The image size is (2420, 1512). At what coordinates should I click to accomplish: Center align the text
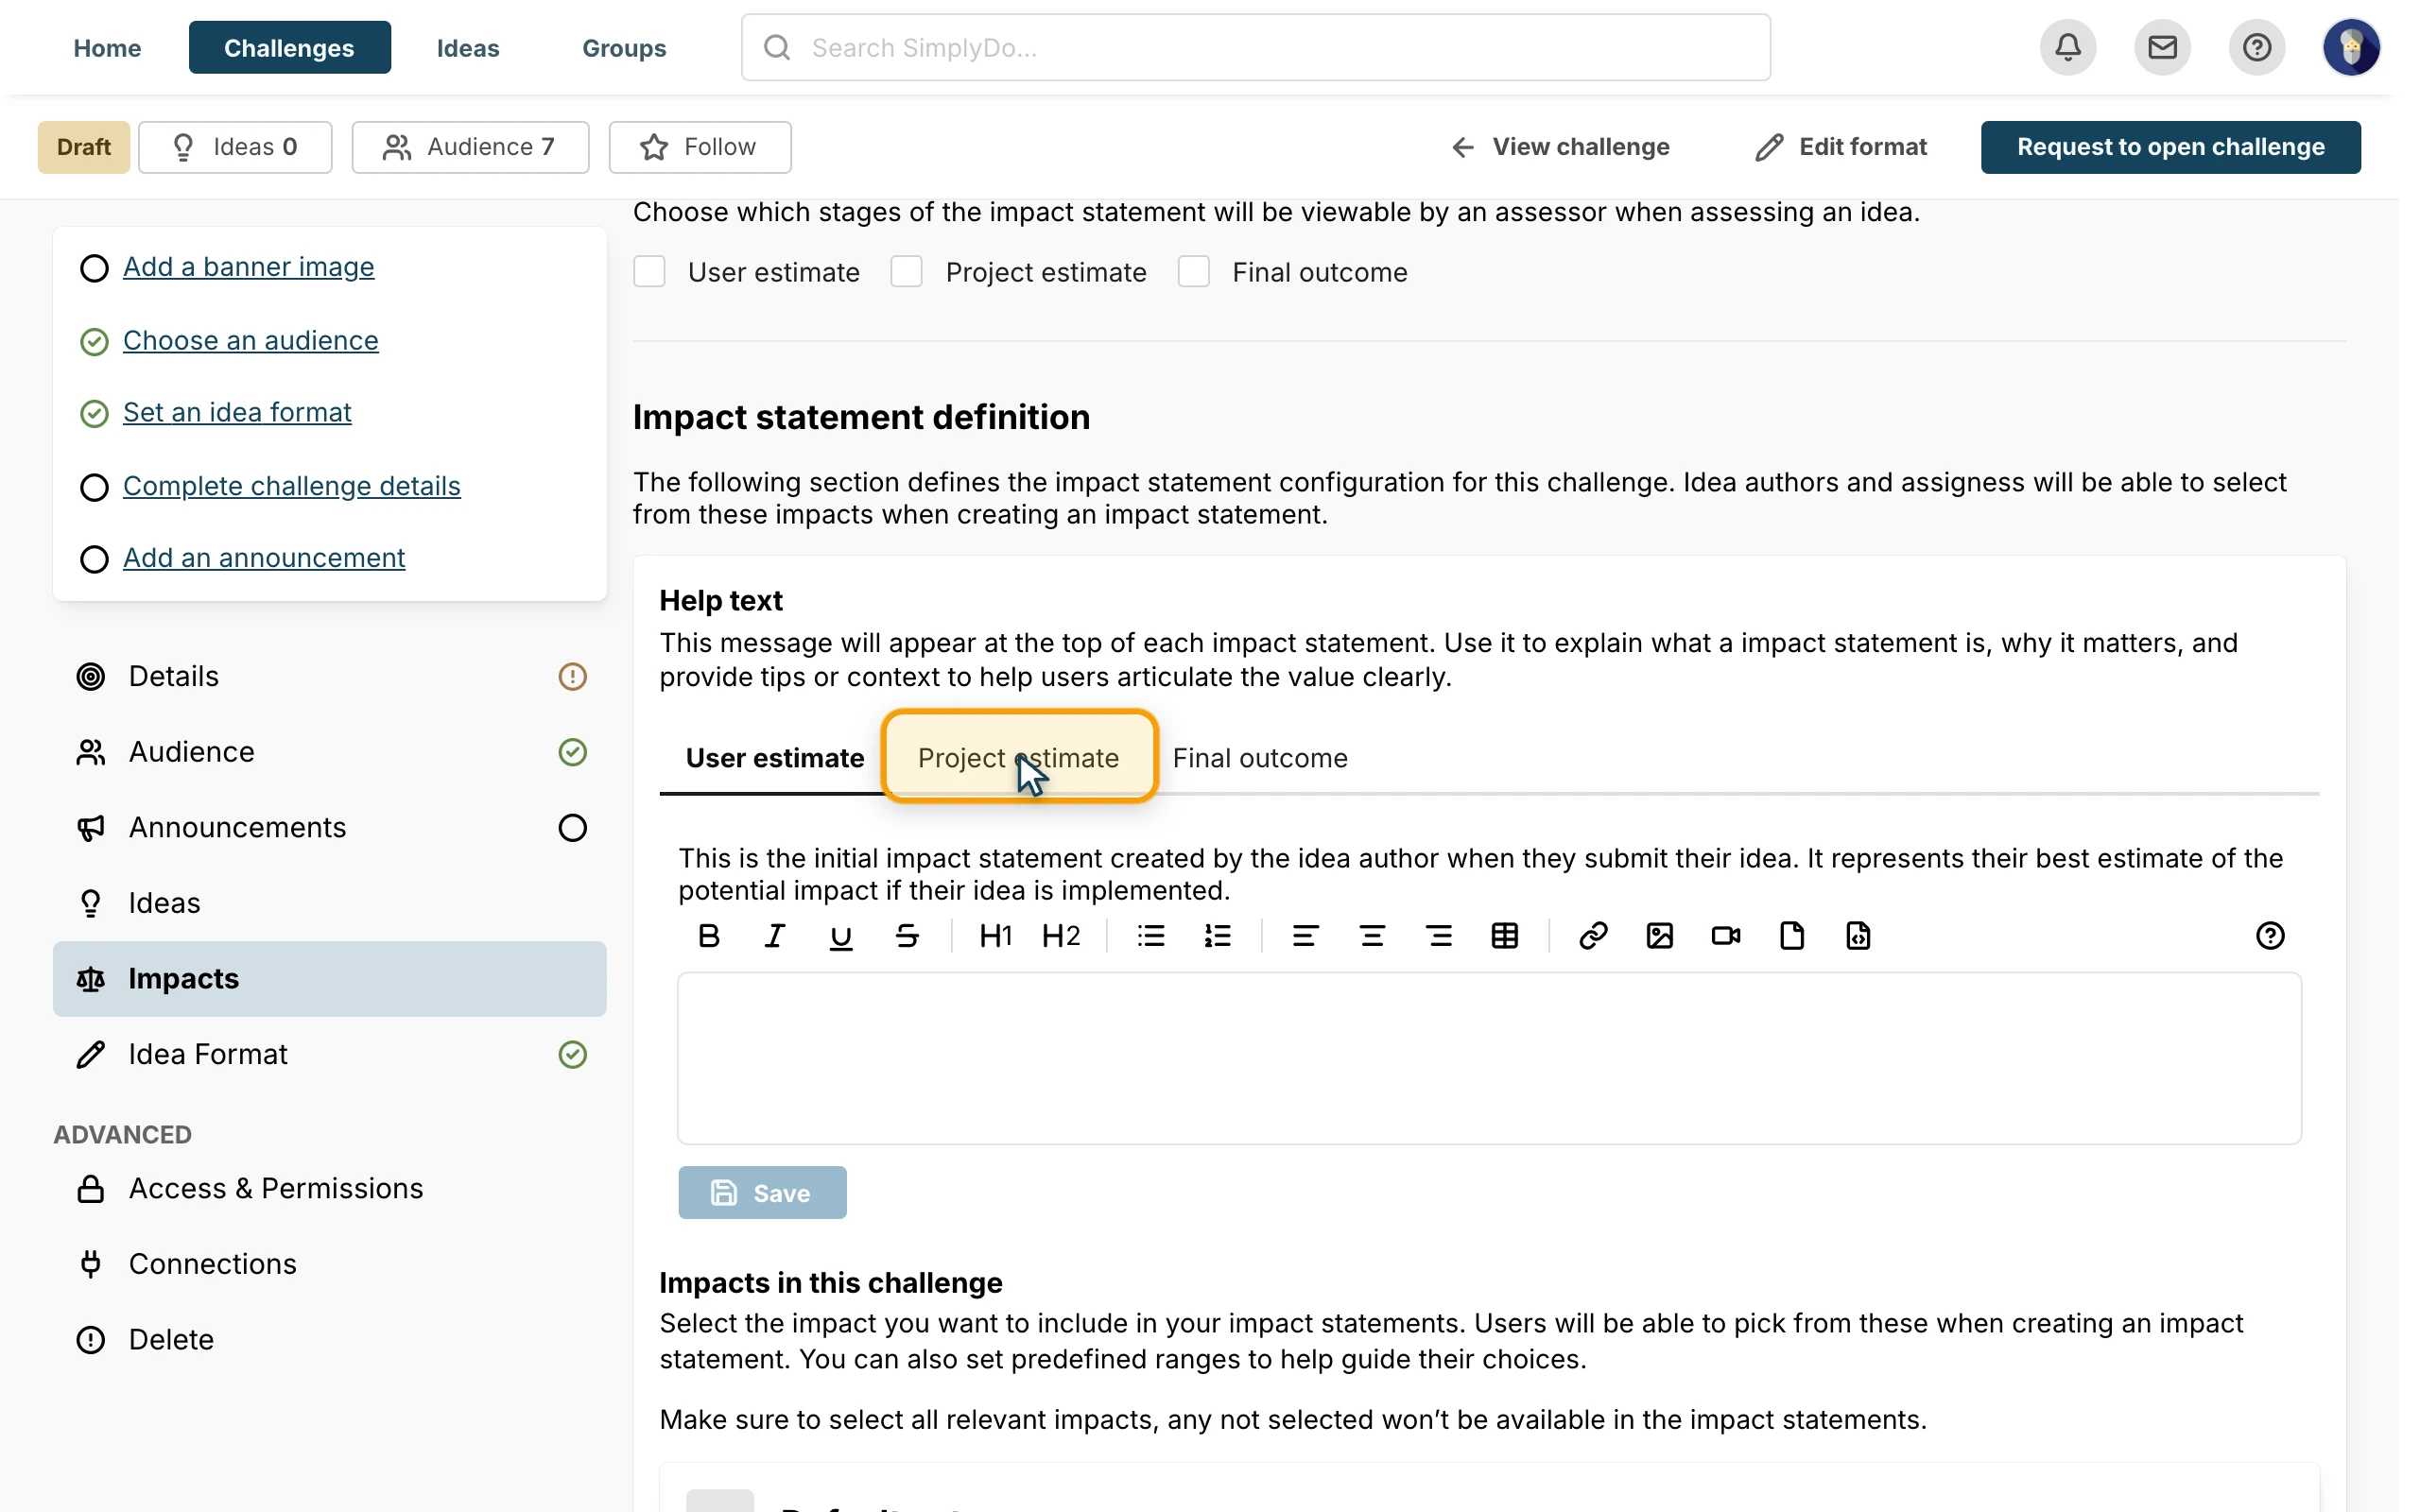[x=1372, y=936]
